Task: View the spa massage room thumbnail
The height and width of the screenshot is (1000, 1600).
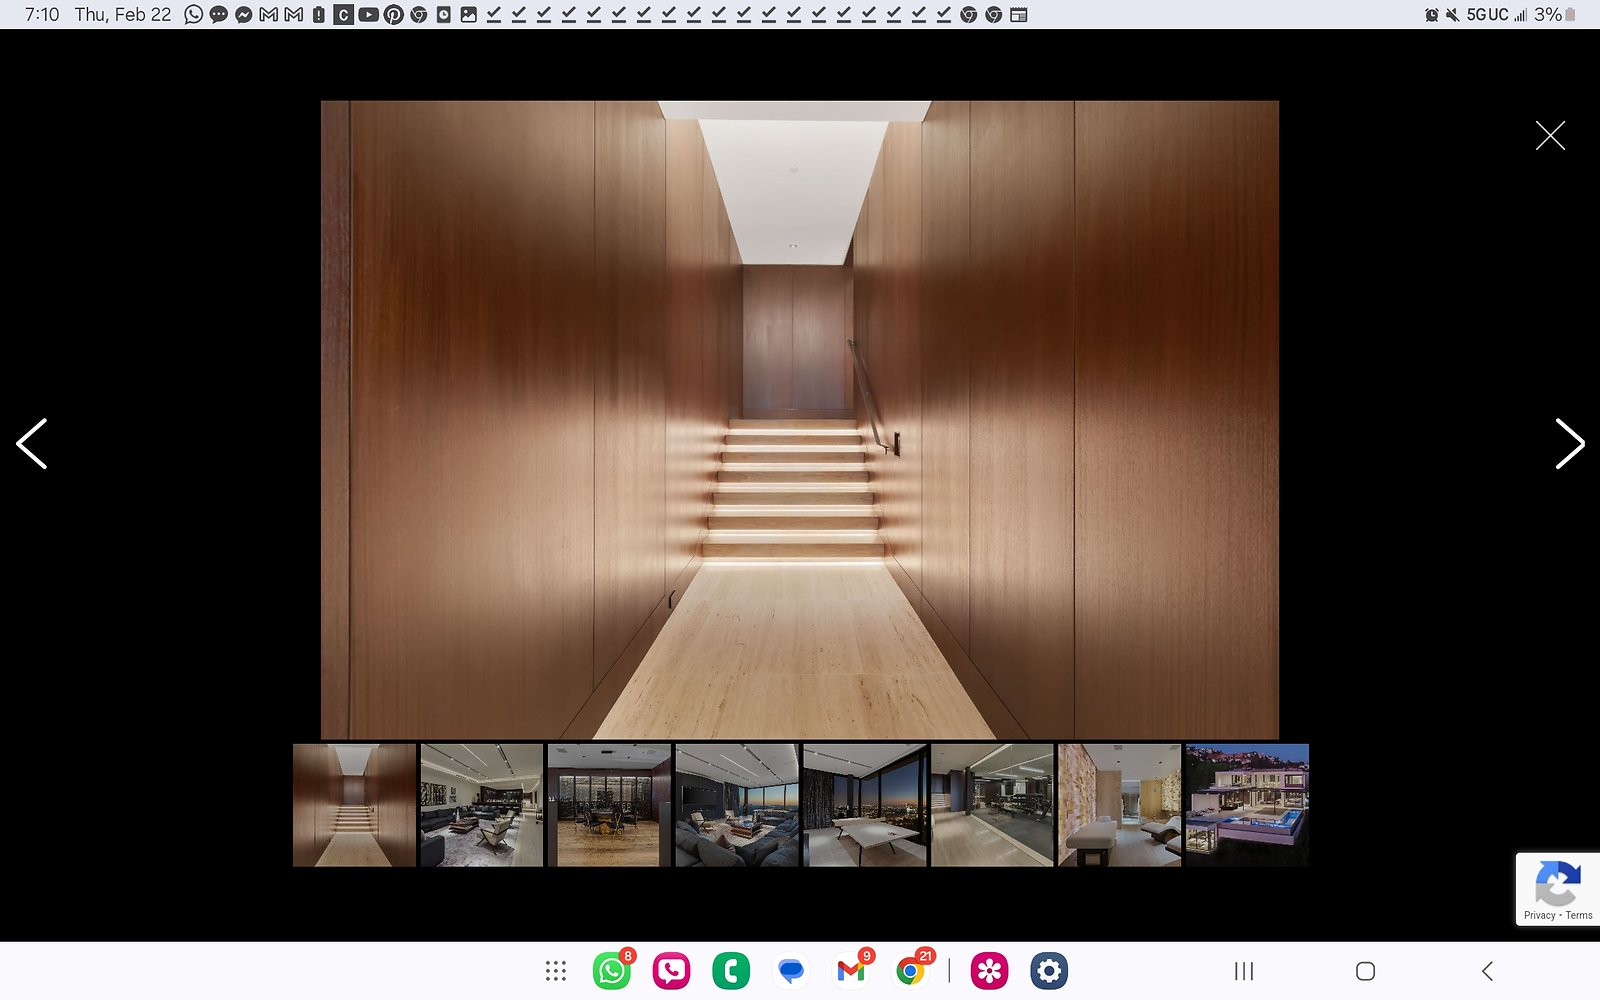Action: pyautogui.click(x=1120, y=805)
